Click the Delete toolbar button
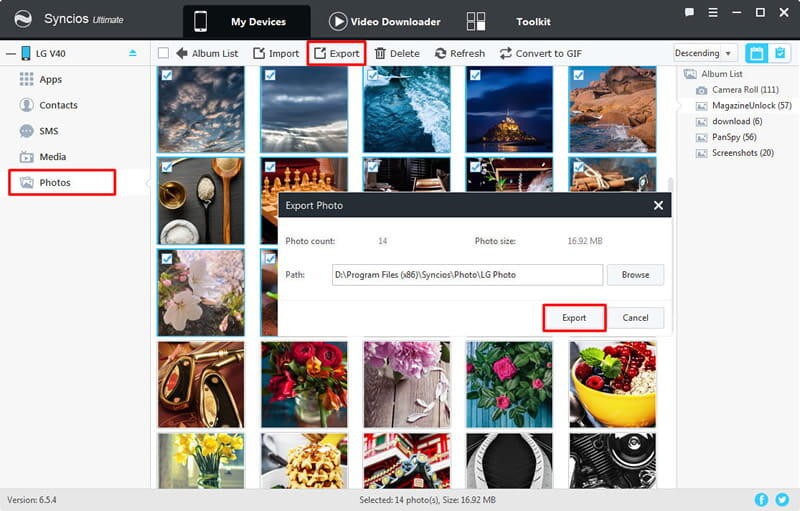The height and width of the screenshot is (511, 800). coord(397,53)
